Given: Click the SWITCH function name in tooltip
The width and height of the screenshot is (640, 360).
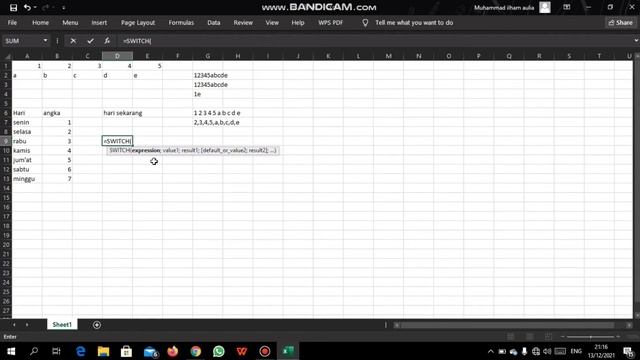Looking at the screenshot, I should [120, 150].
